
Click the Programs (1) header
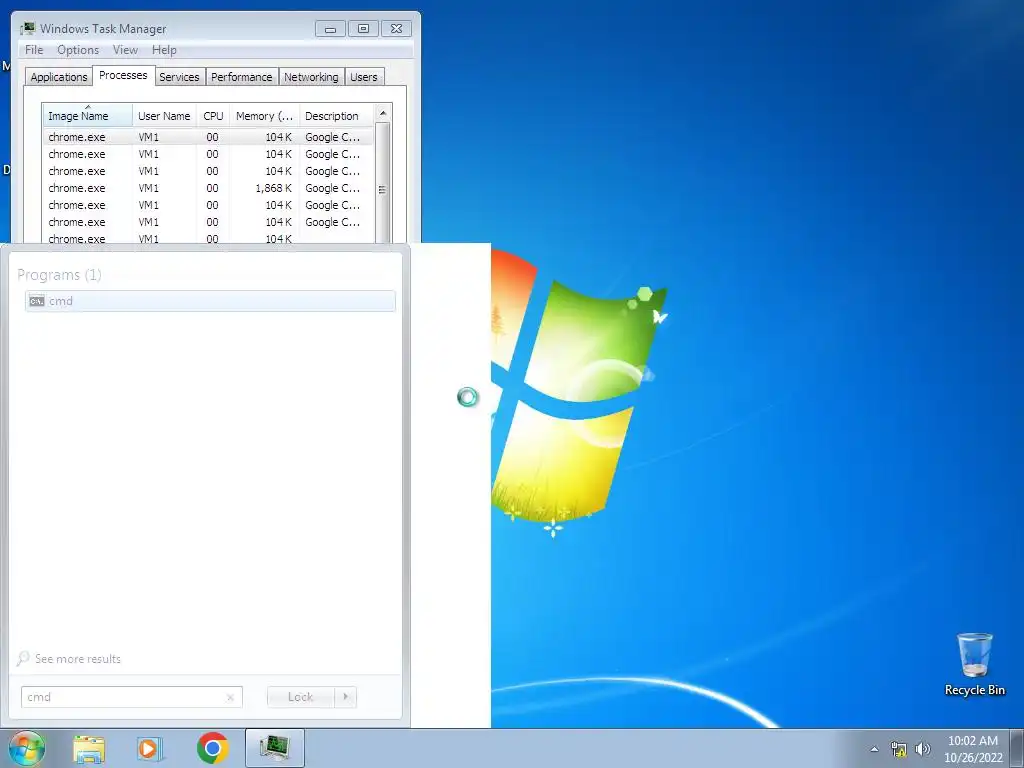coord(59,275)
